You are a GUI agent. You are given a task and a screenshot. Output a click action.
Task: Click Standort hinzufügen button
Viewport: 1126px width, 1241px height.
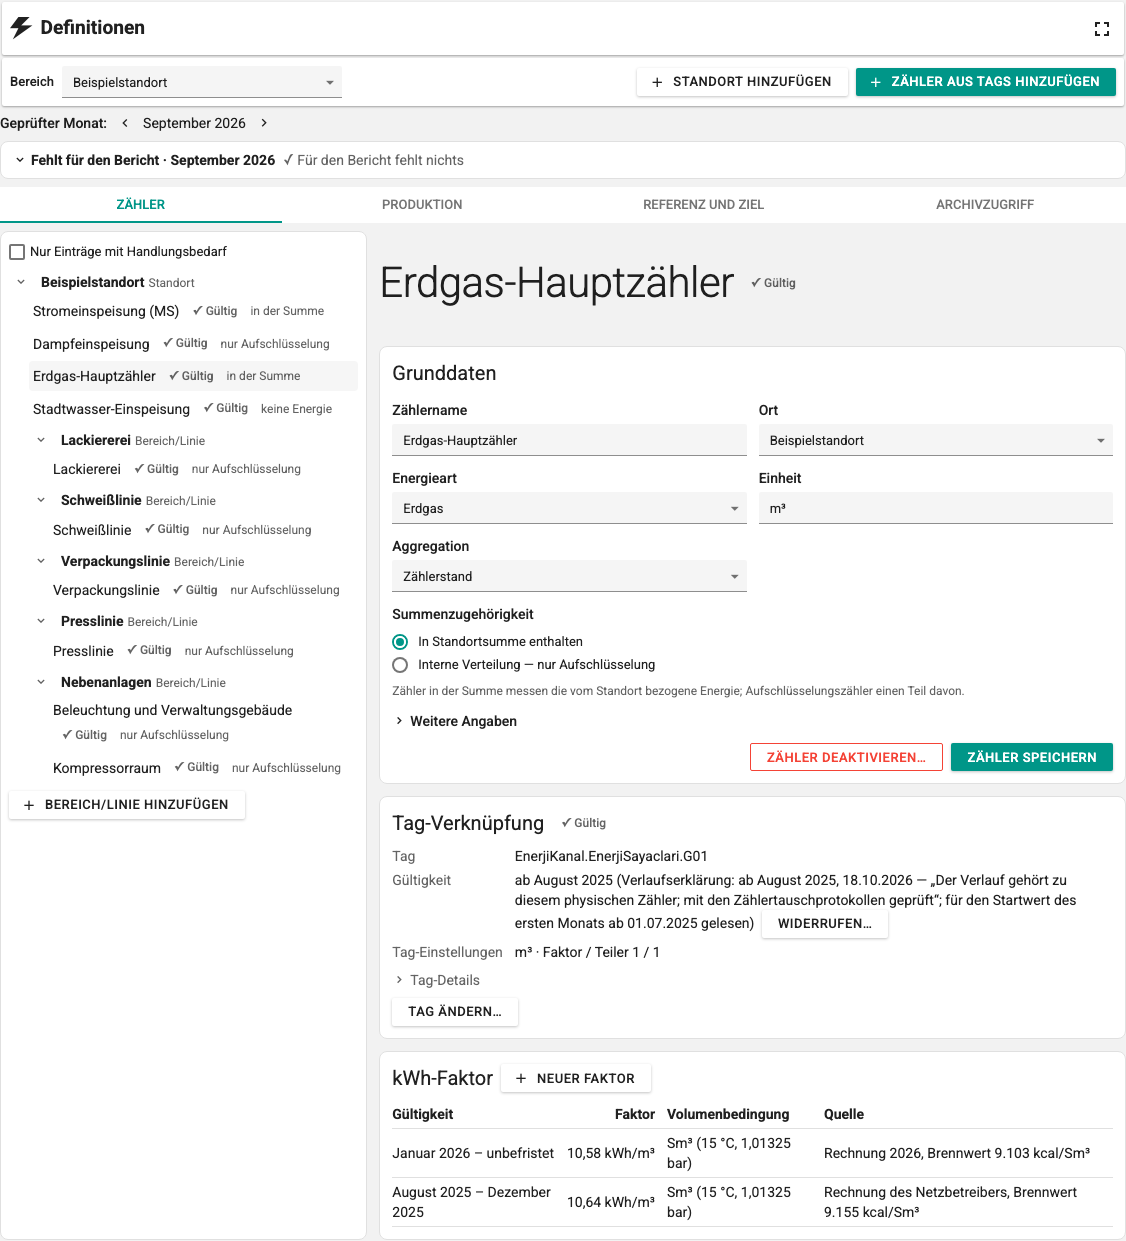[x=742, y=82]
